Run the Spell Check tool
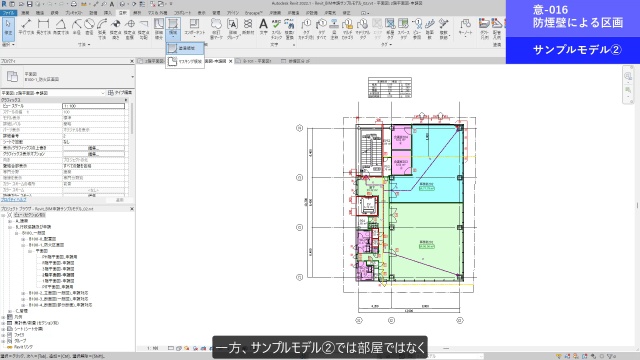 276,29
